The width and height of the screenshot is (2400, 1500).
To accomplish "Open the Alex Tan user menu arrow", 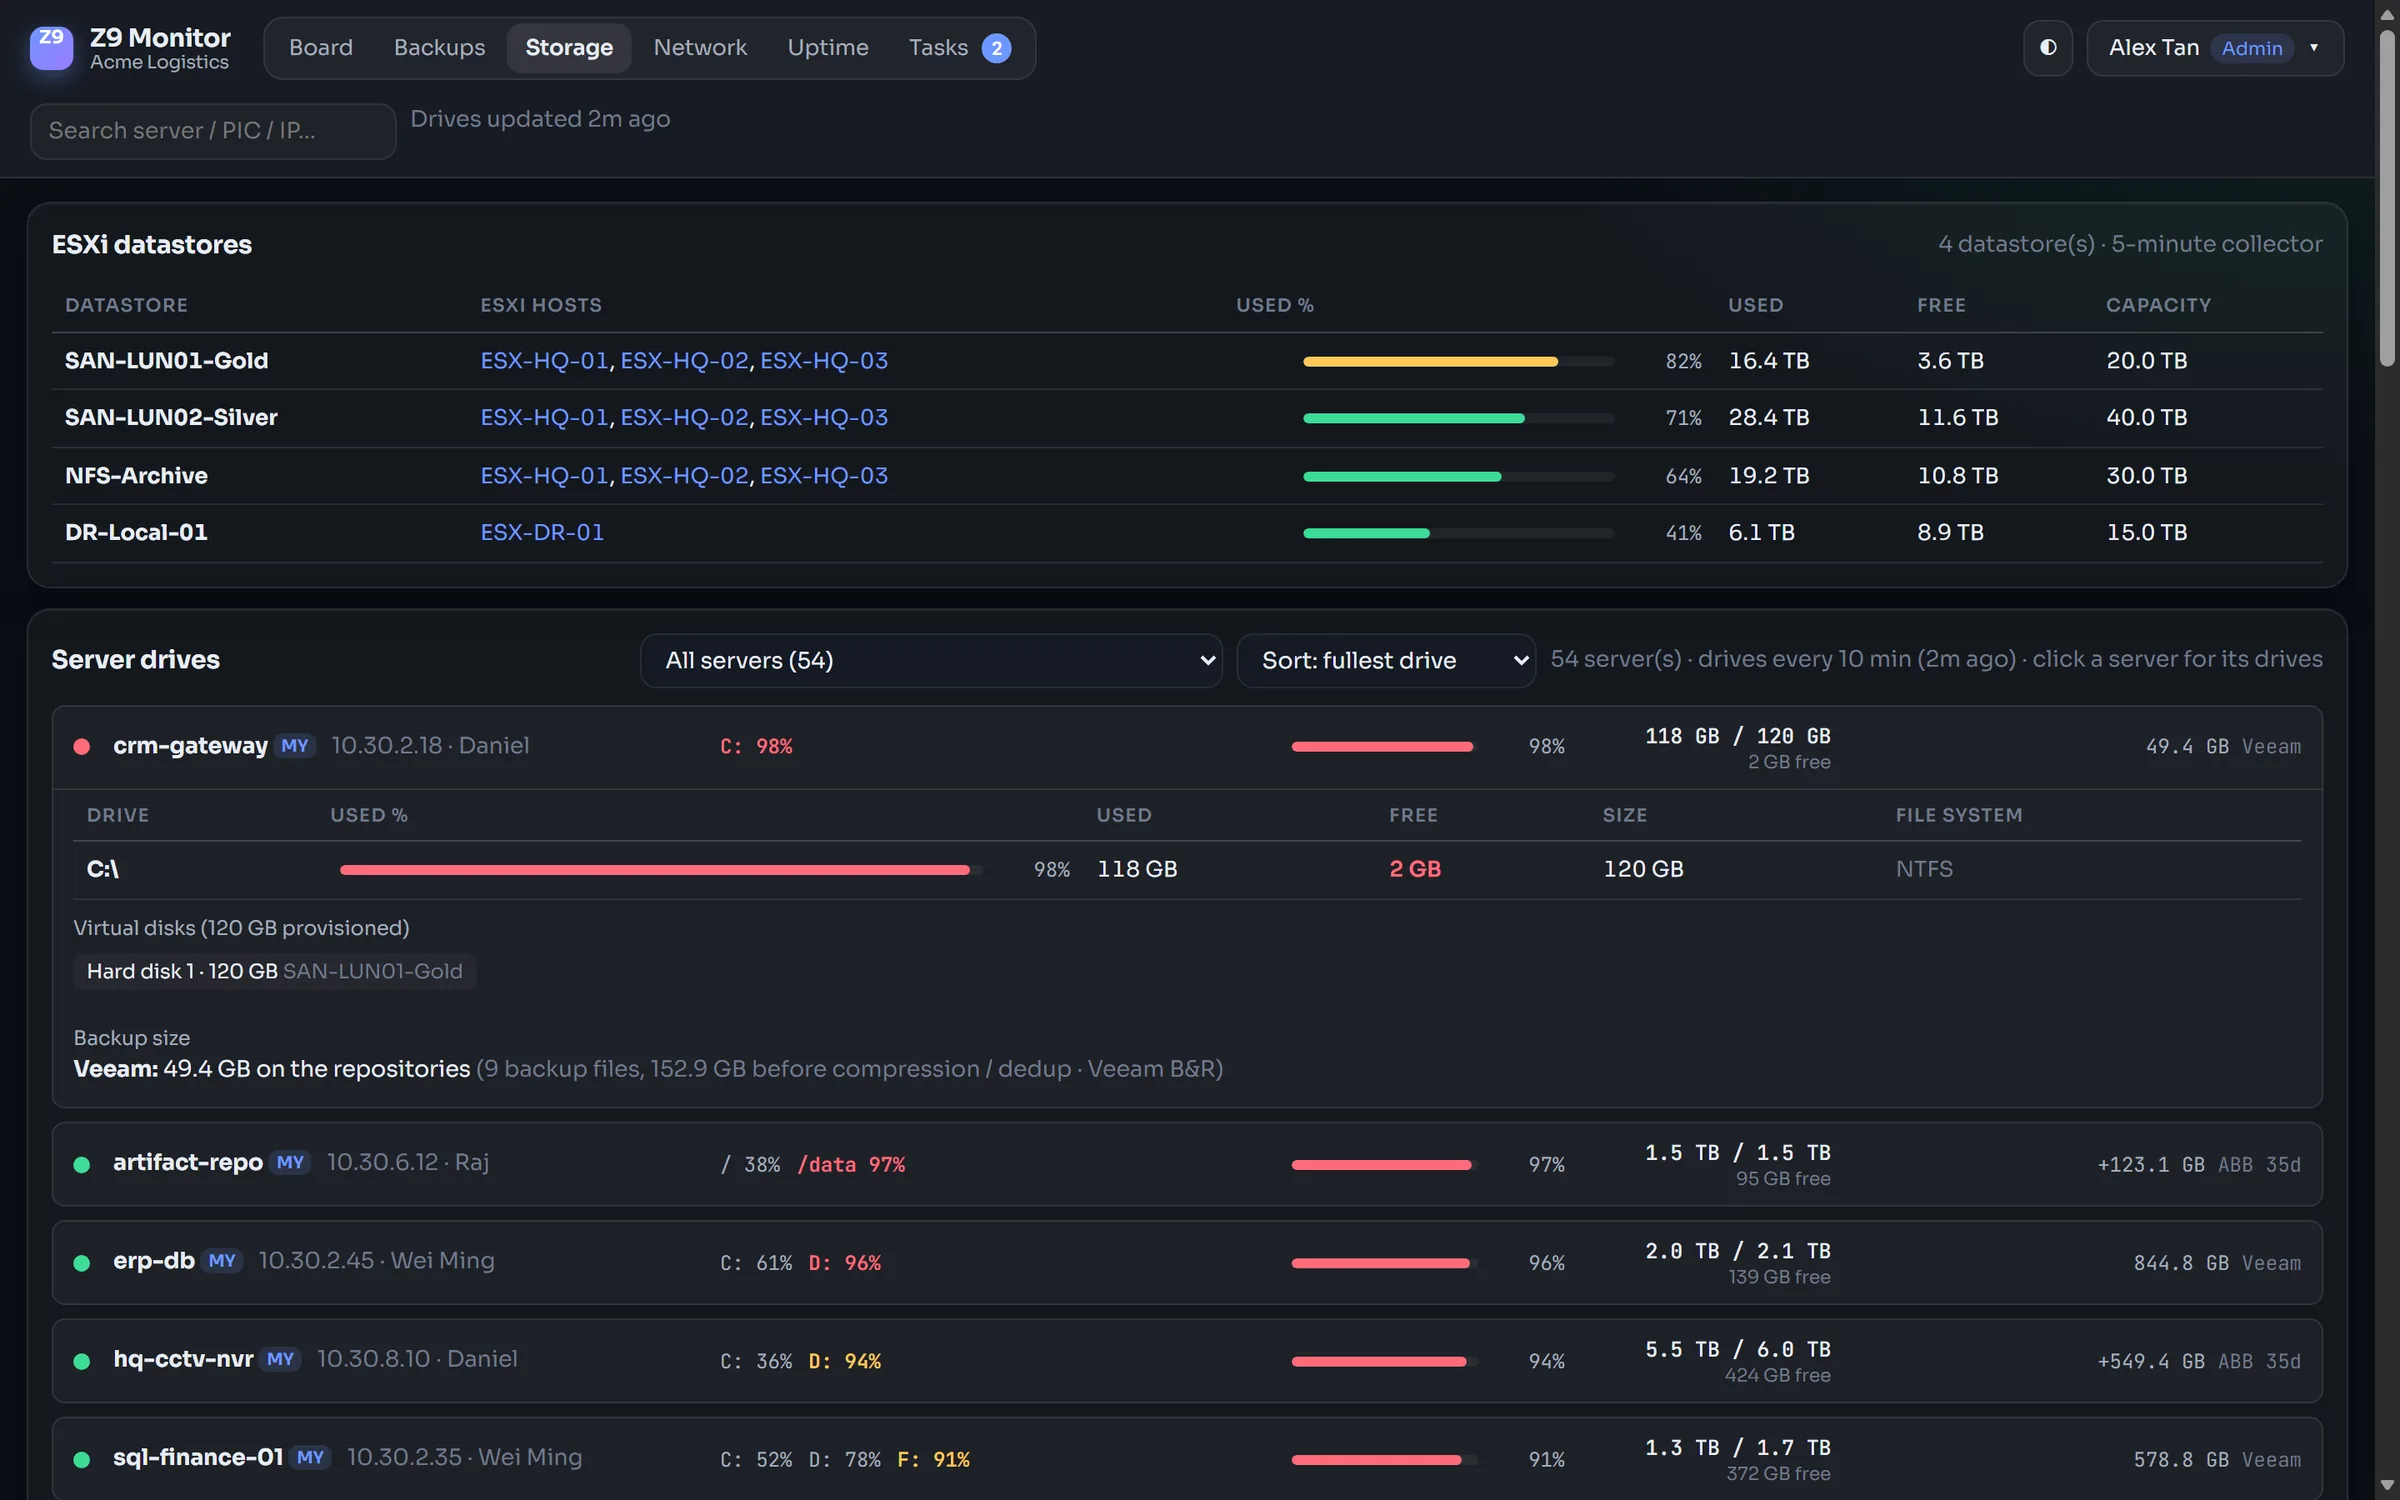I will coord(2313,48).
